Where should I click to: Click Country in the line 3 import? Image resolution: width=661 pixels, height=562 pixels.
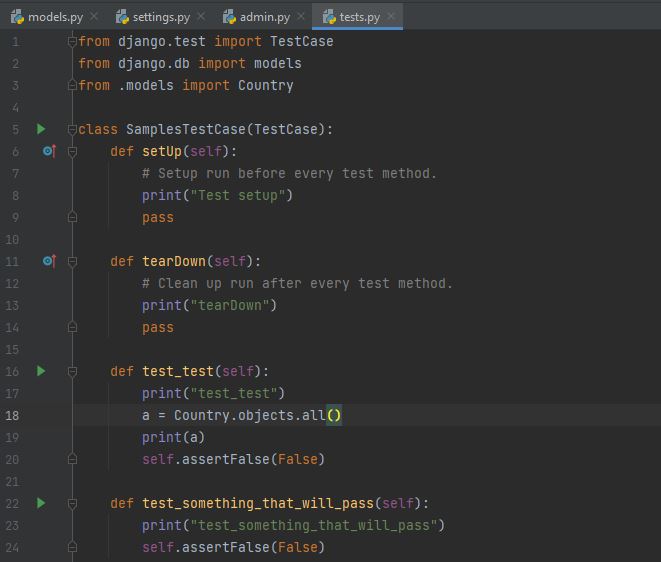[266, 85]
